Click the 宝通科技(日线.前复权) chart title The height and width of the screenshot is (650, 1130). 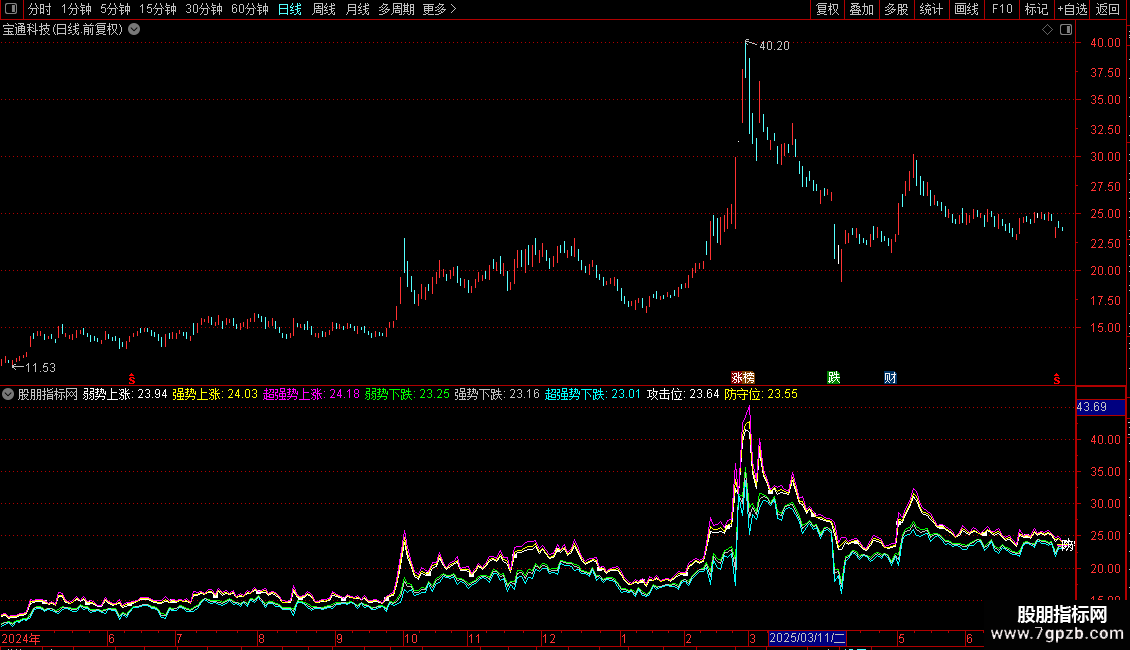tap(63, 30)
